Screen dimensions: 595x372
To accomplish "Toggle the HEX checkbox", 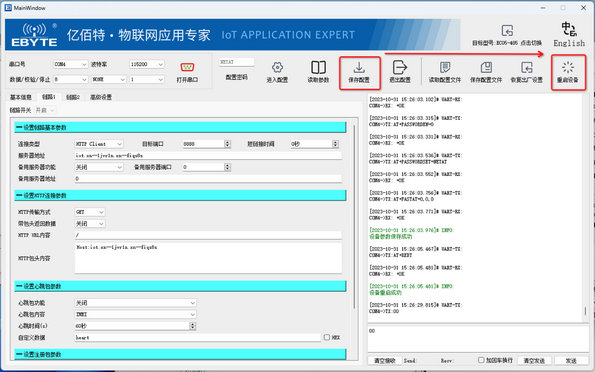I will click(x=327, y=337).
